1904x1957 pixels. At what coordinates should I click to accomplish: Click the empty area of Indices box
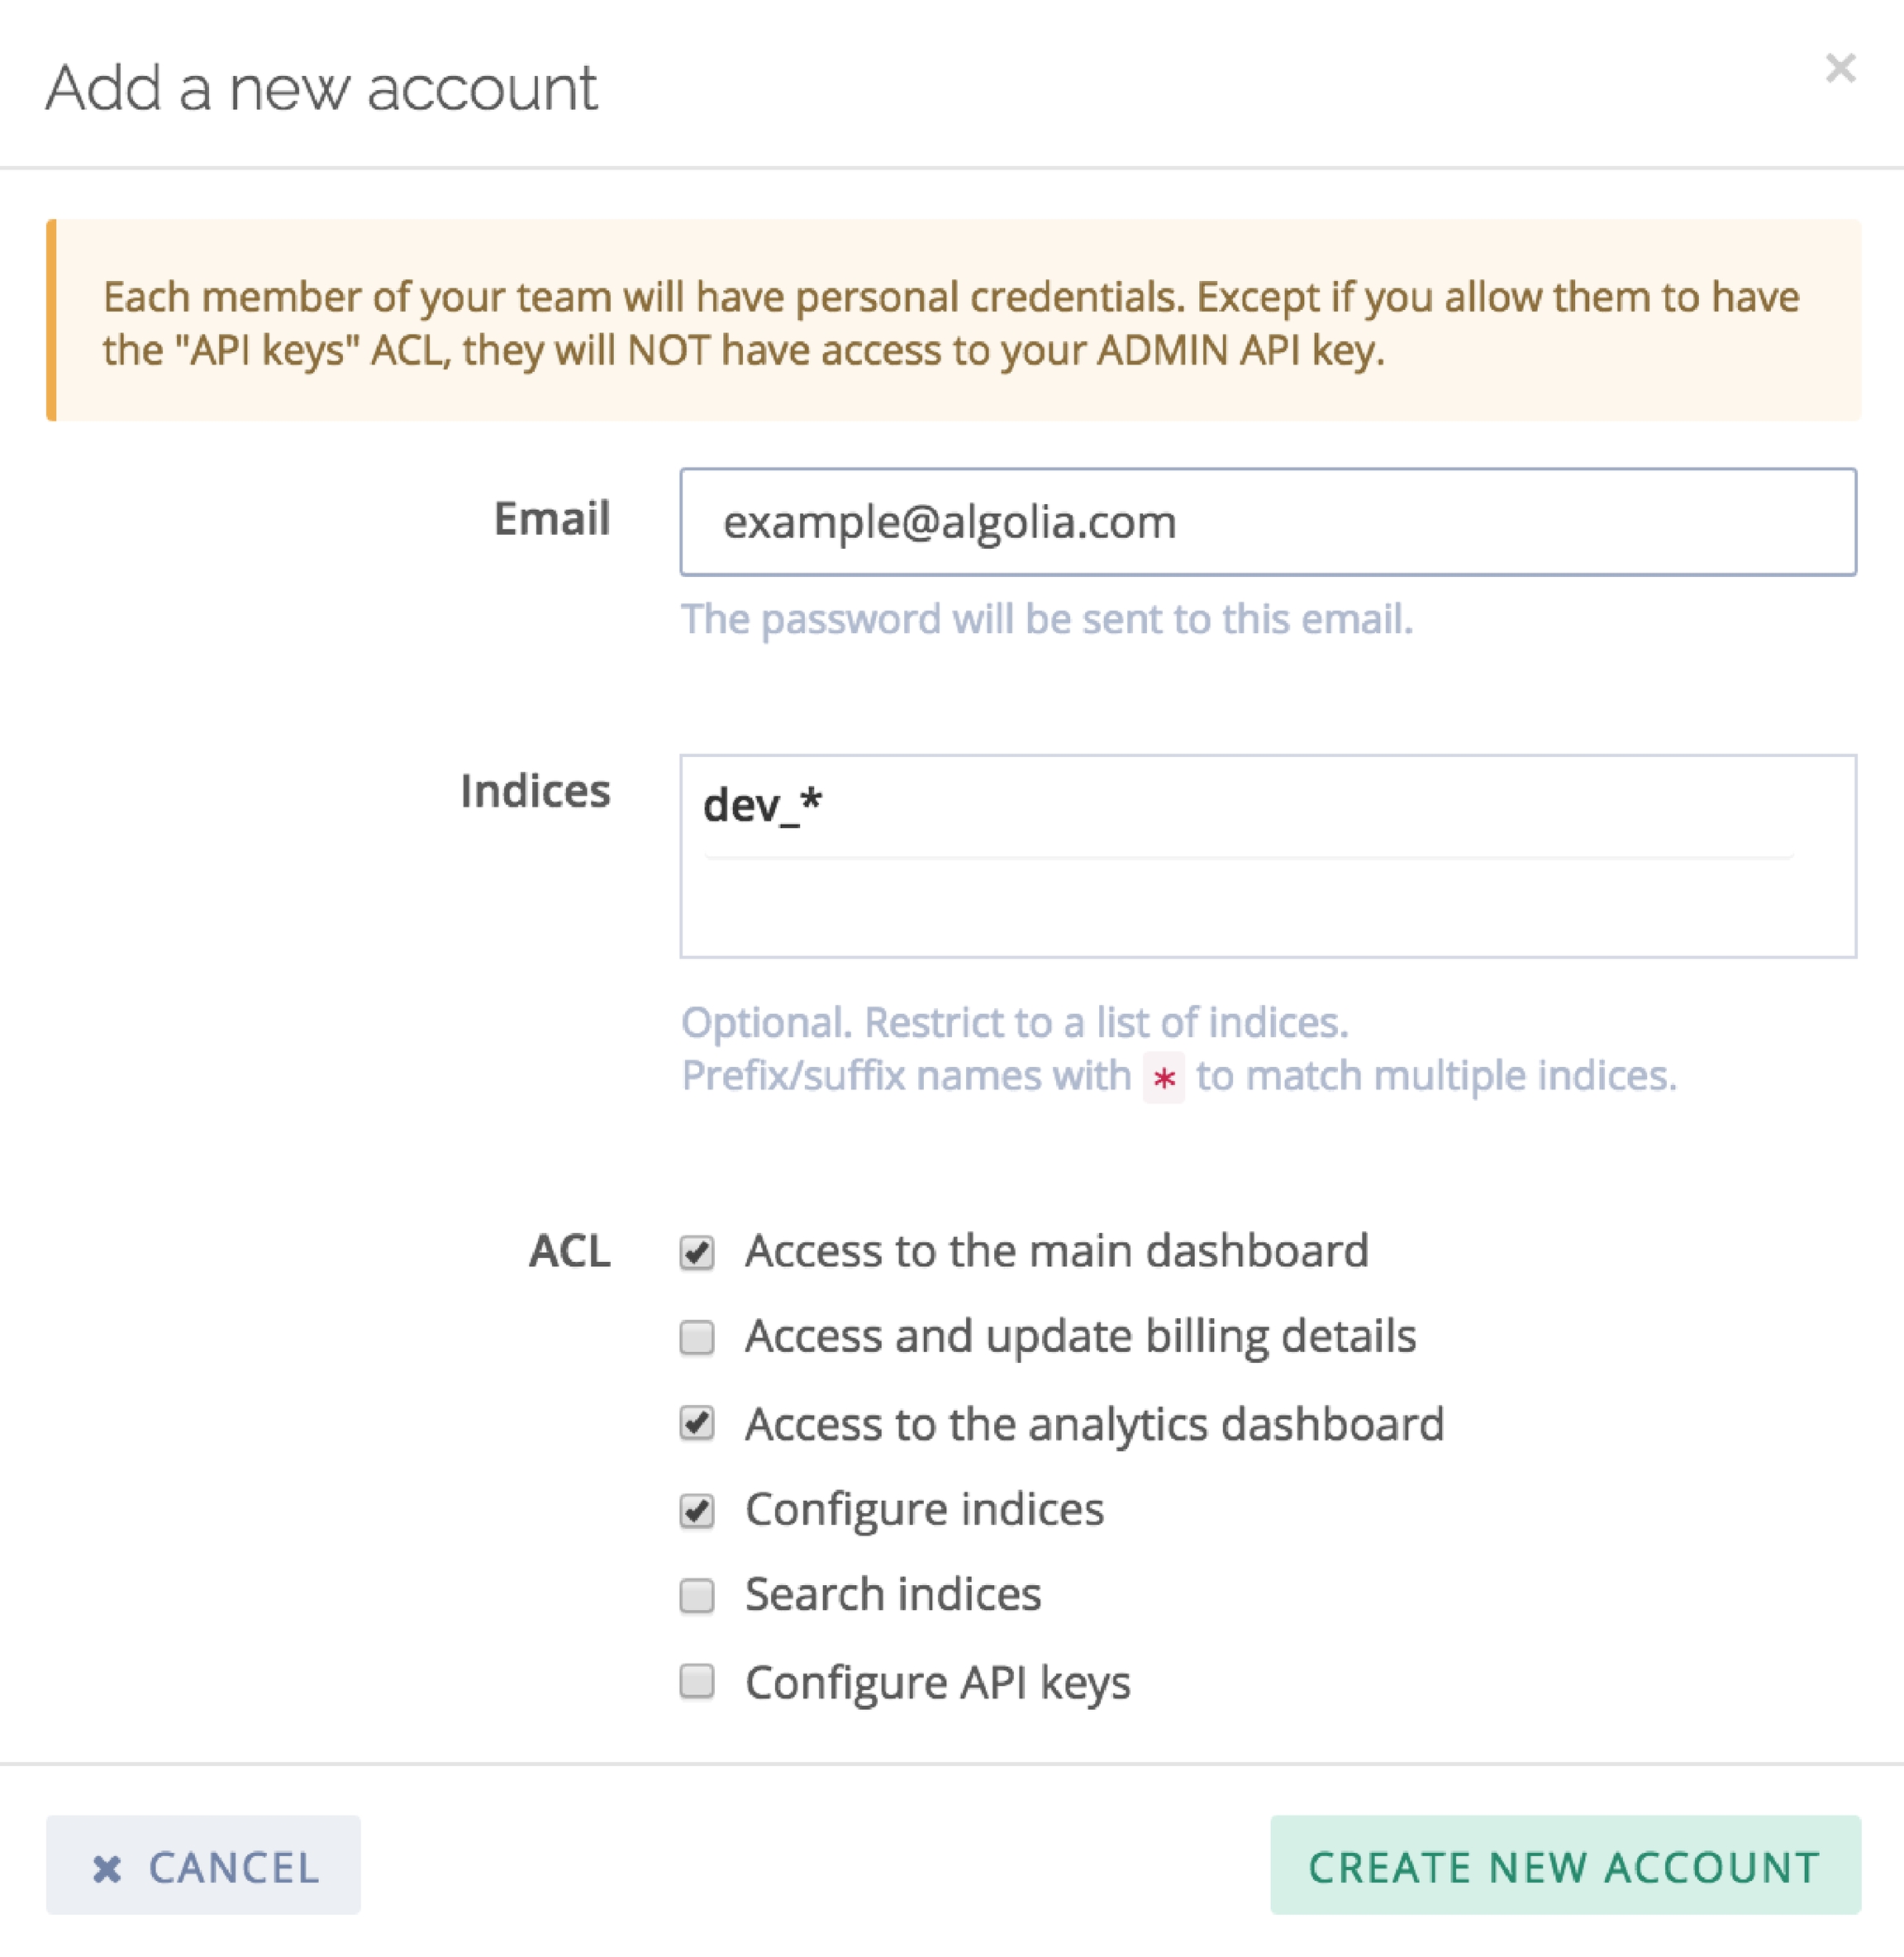pos(1267,908)
